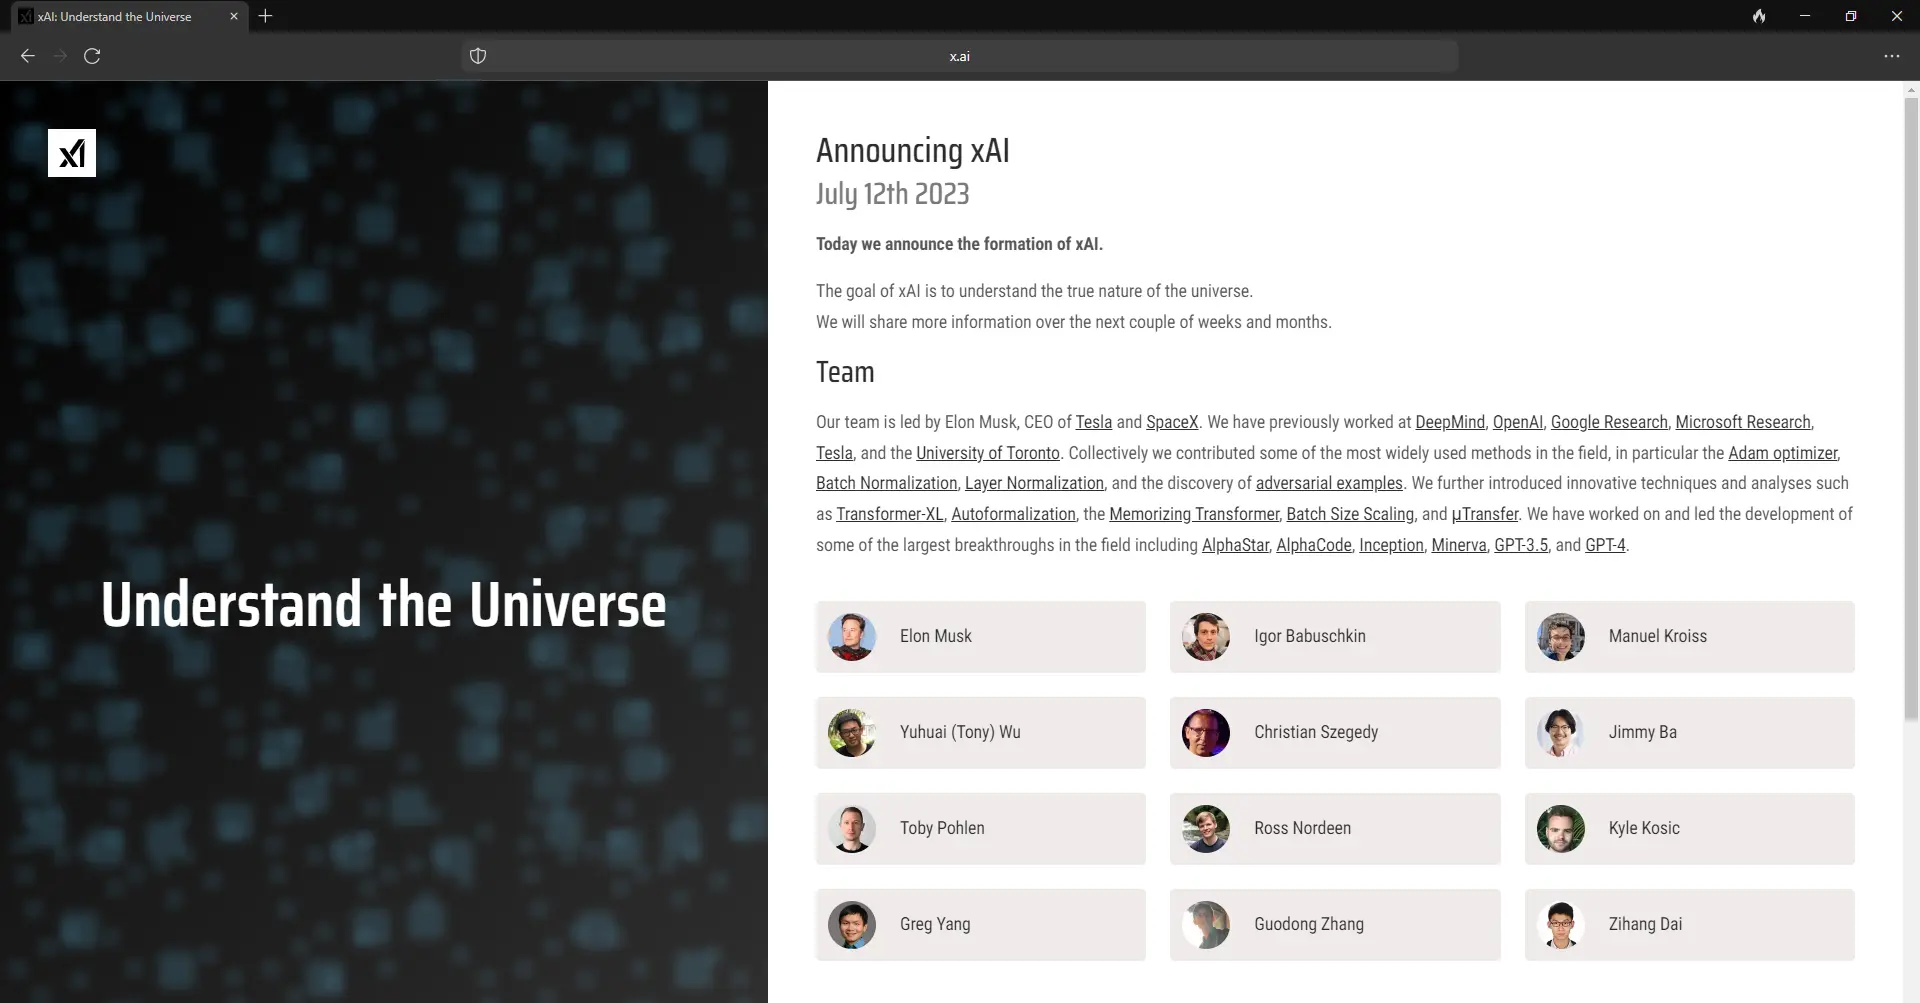
Task: Open the University of Toronto link
Action: click(988, 453)
